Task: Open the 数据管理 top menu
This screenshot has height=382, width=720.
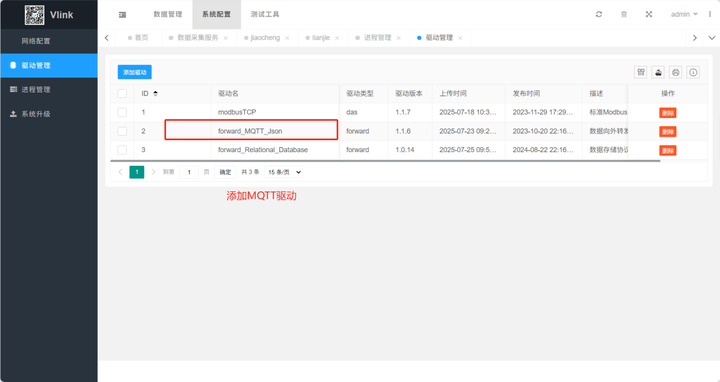Action: (168, 14)
